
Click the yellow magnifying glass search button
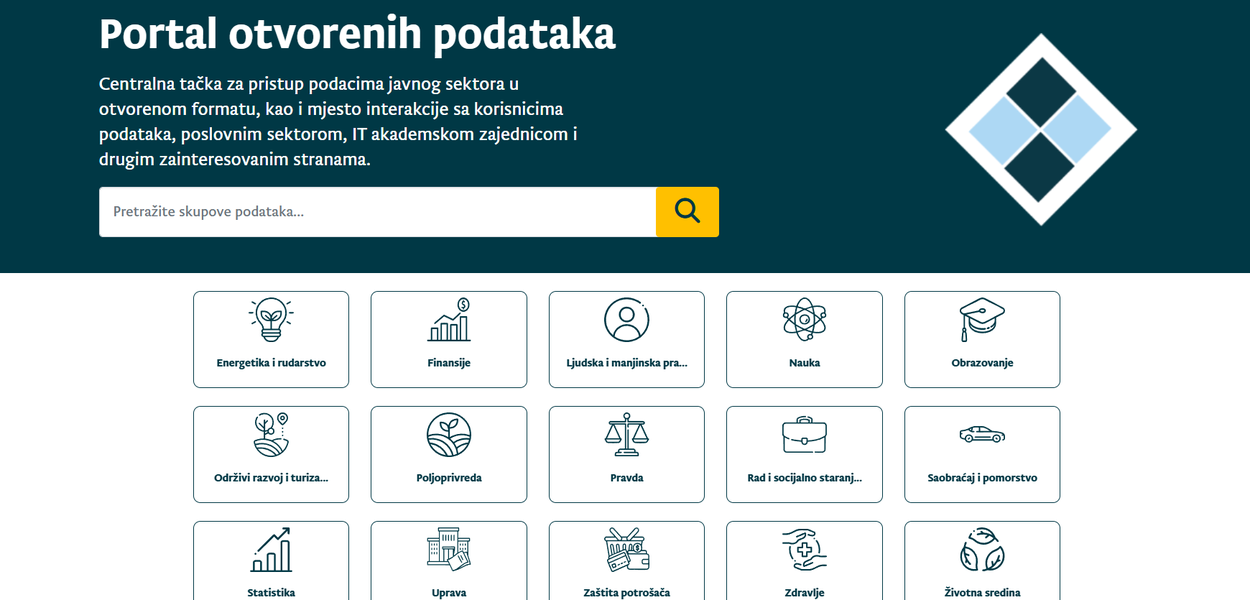pyautogui.click(x=687, y=211)
